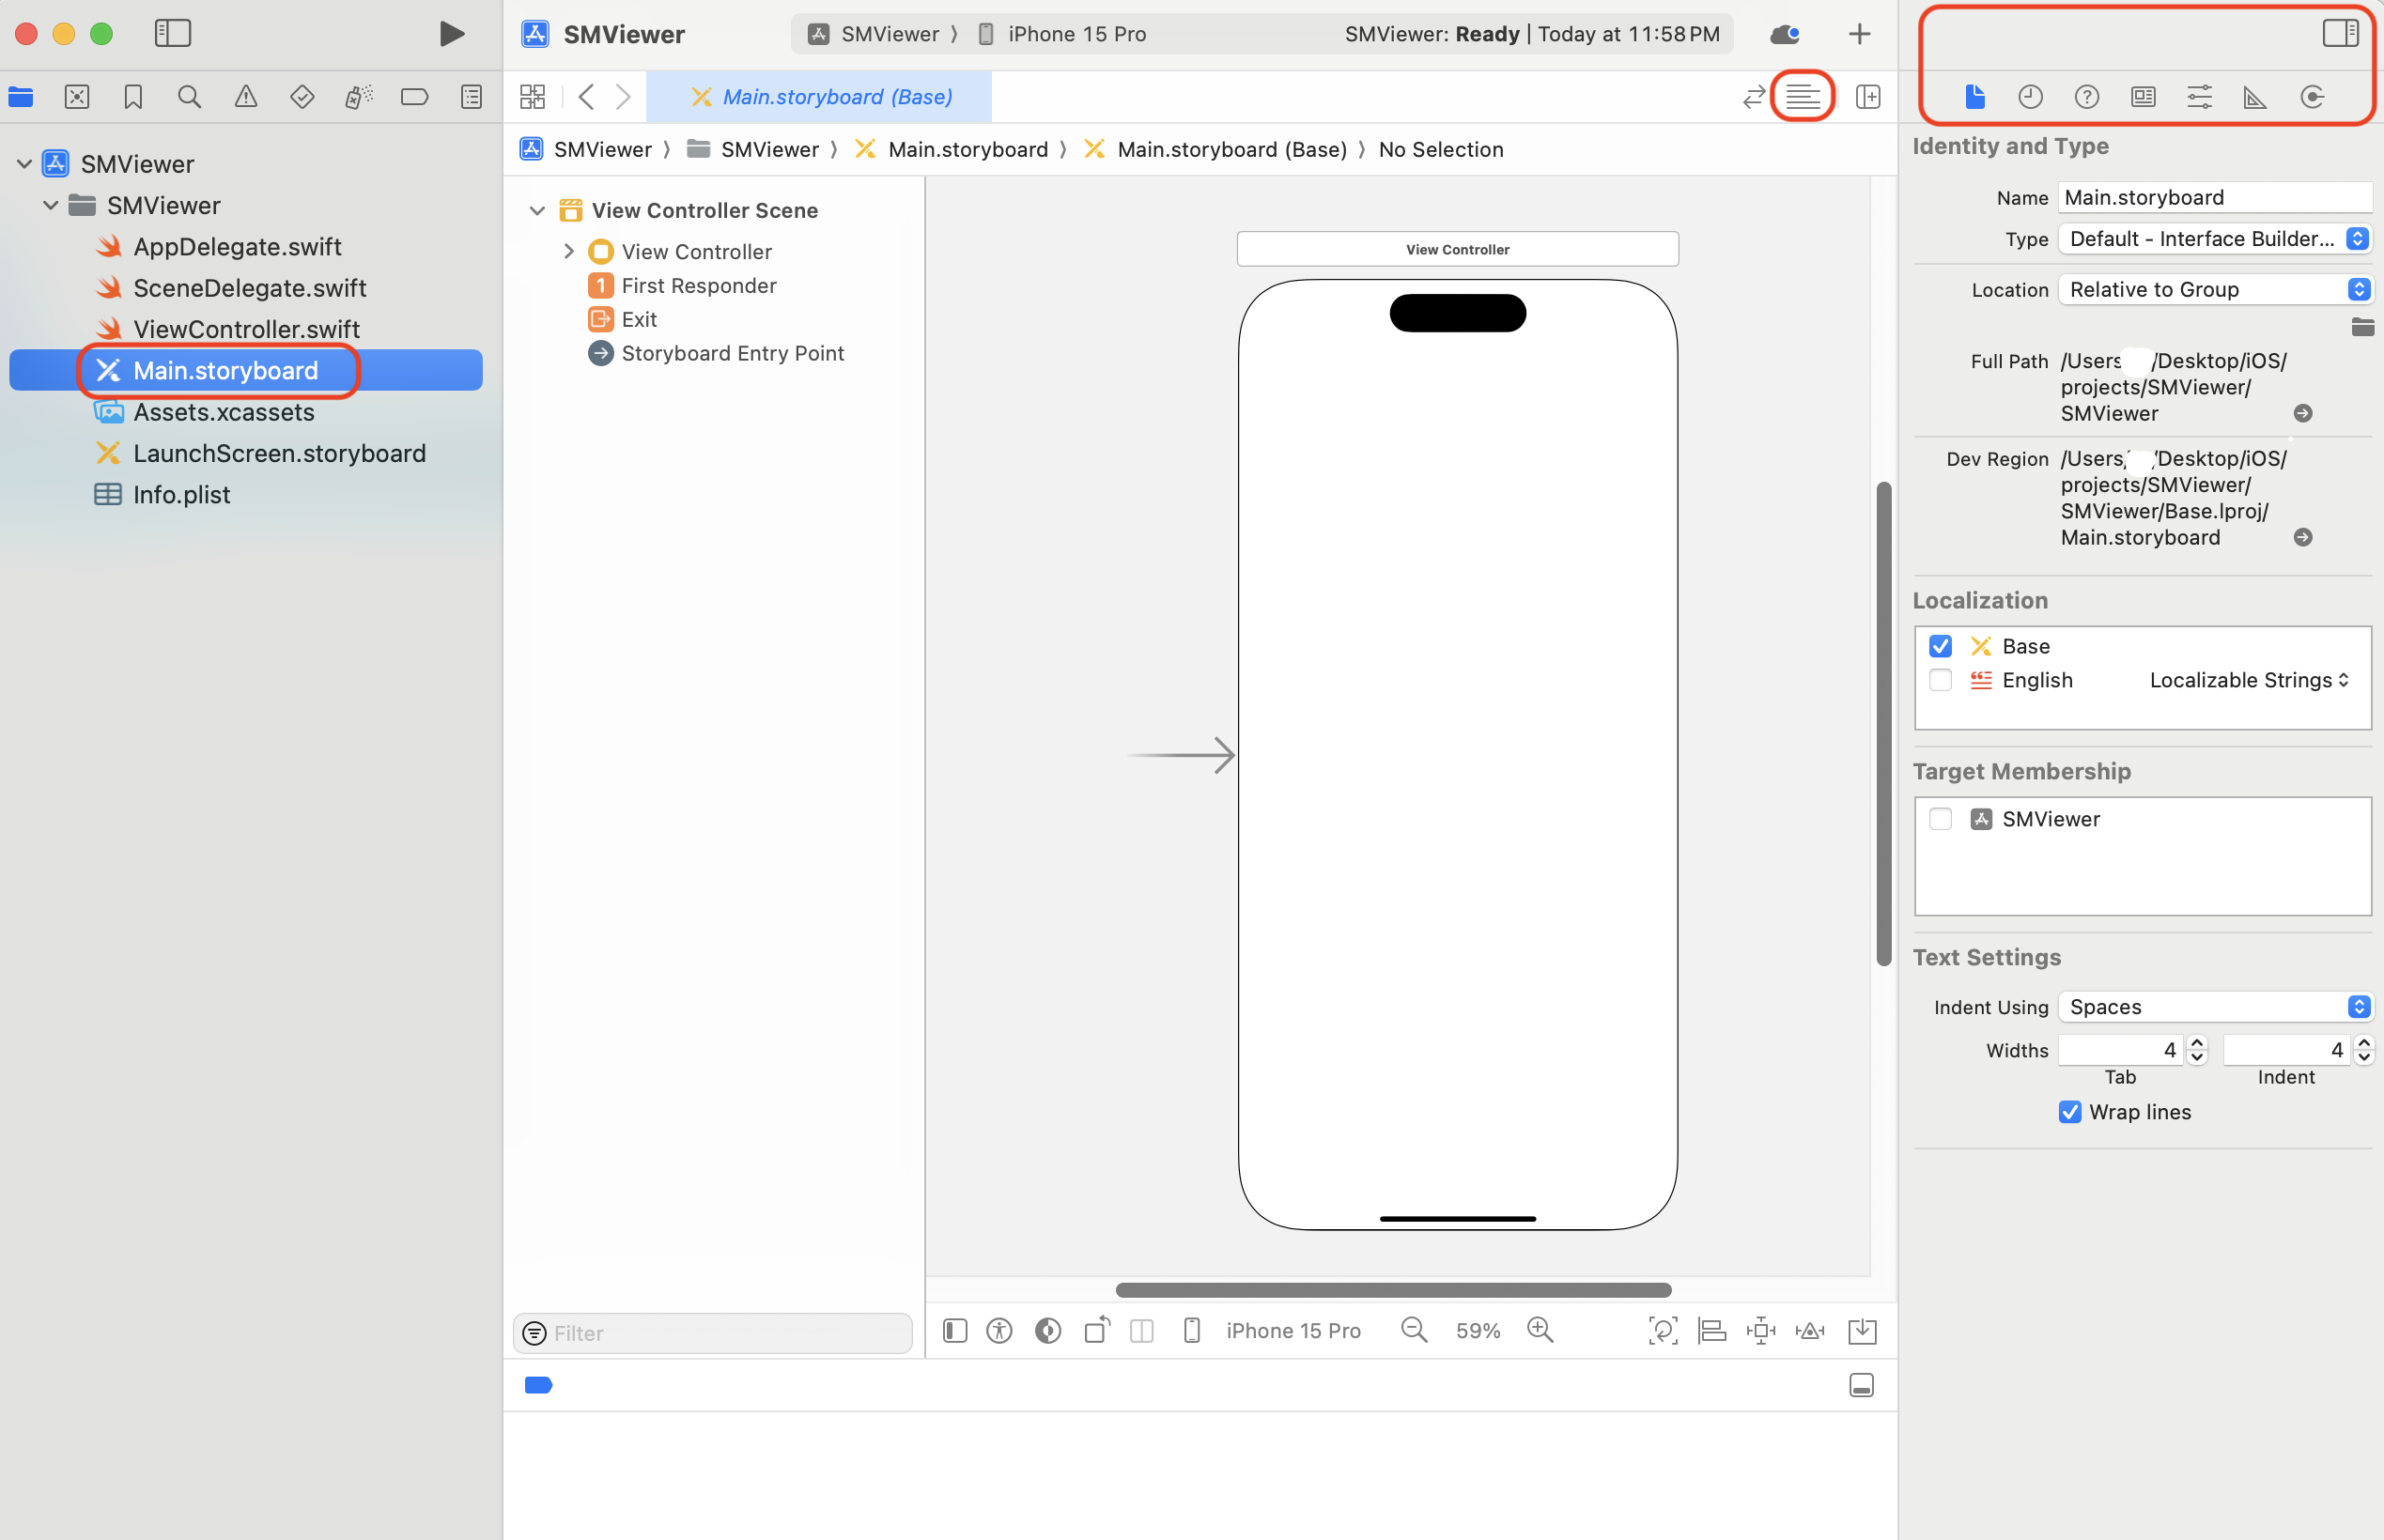Open the Find navigator magnifier icon

coord(189,97)
